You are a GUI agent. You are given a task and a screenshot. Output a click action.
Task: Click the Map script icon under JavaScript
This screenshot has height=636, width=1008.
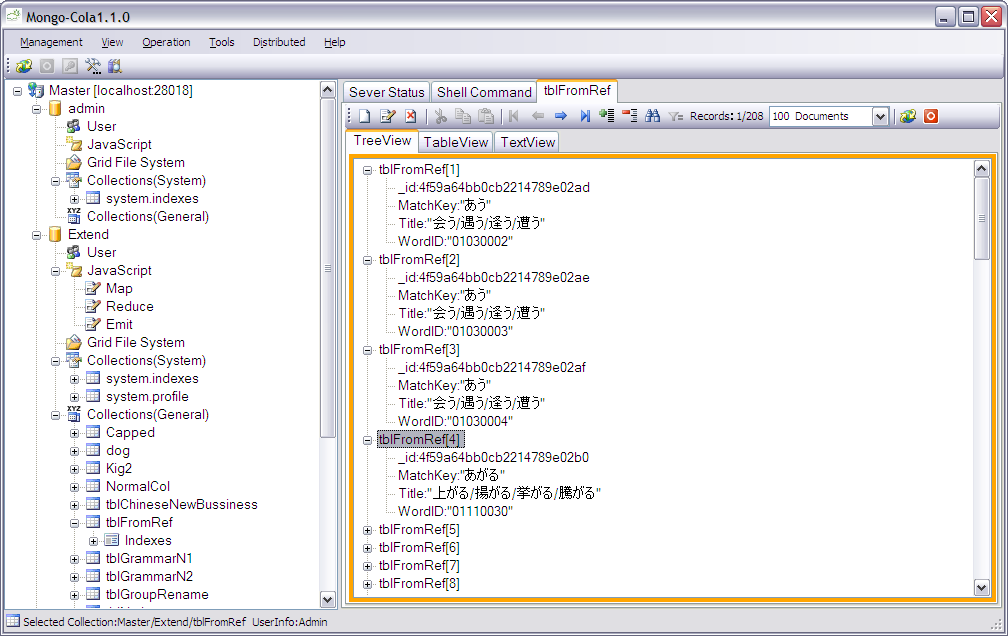[93, 288]
